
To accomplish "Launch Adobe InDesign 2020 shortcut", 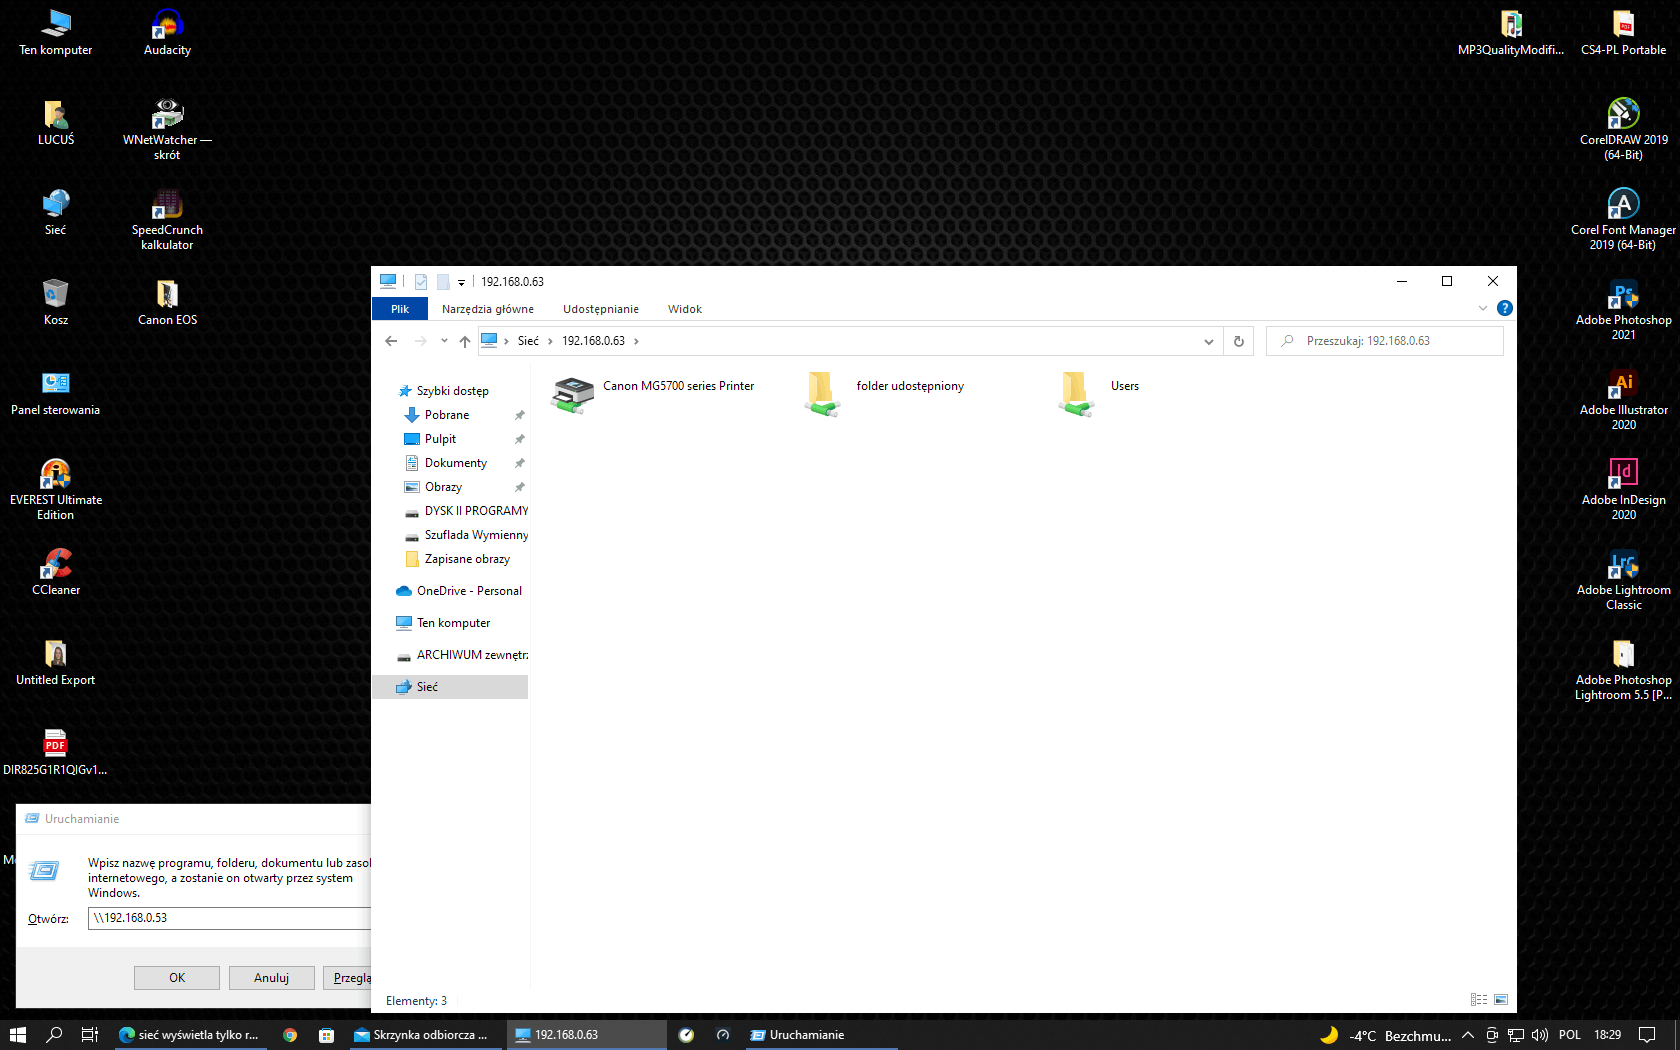I will pos(1624,490).
